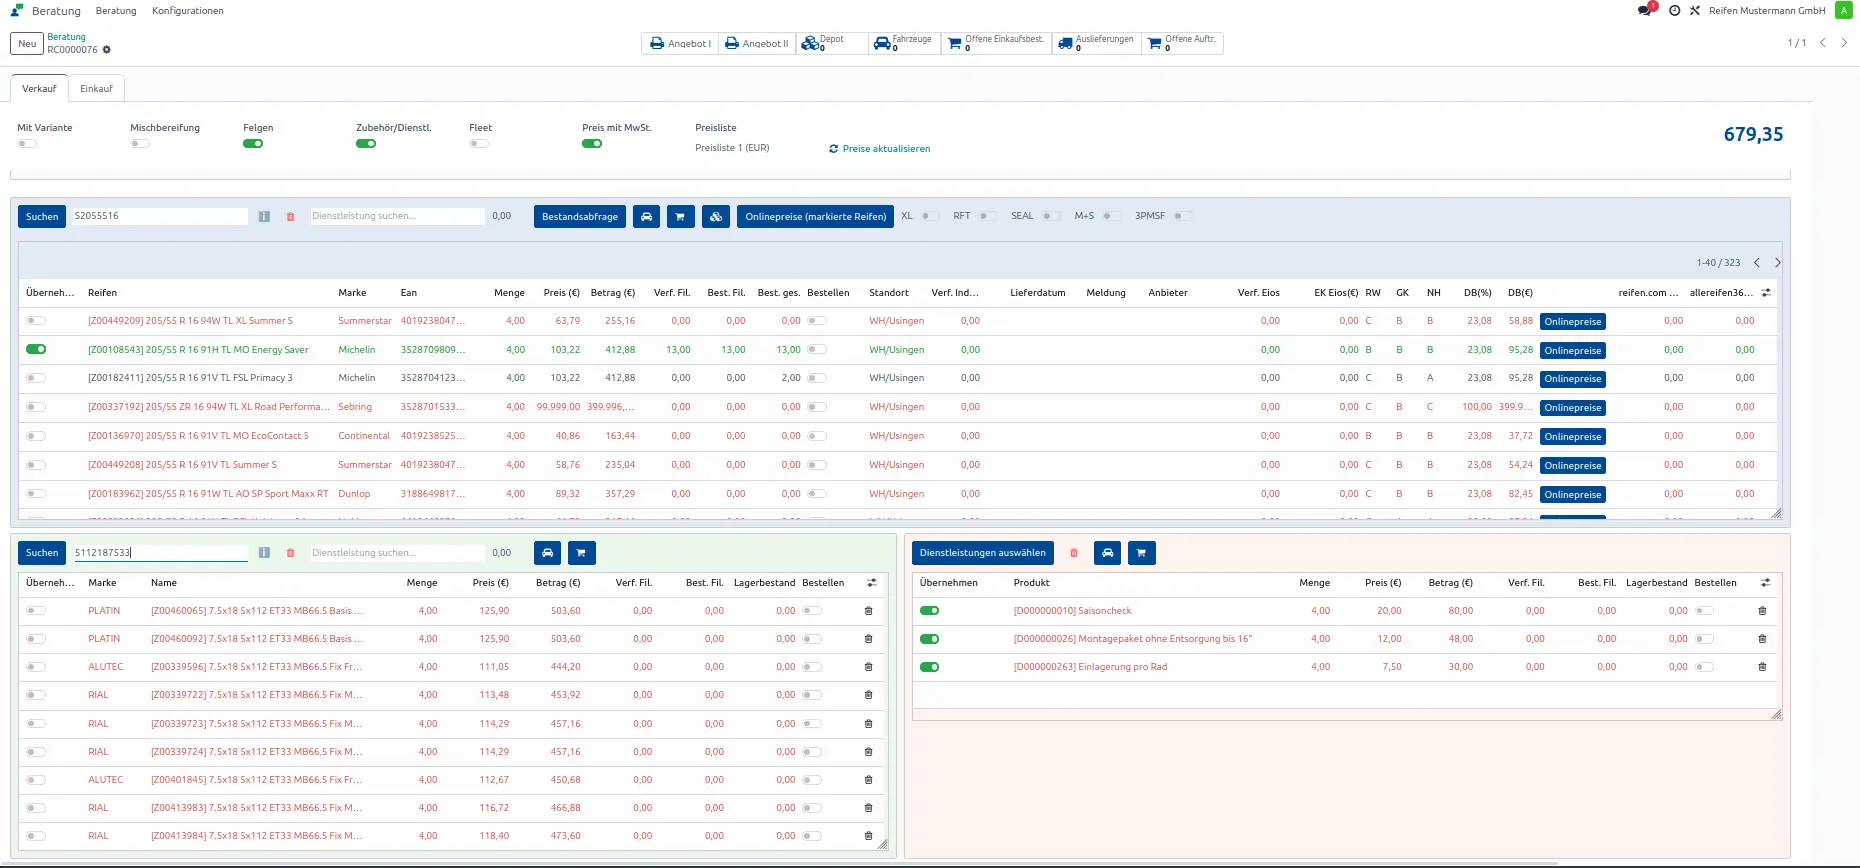This screenshot has width=1860, height=868.
Task: Click the info icon in rims search bar
Action: pyautogui.click(x=264, y=553)
